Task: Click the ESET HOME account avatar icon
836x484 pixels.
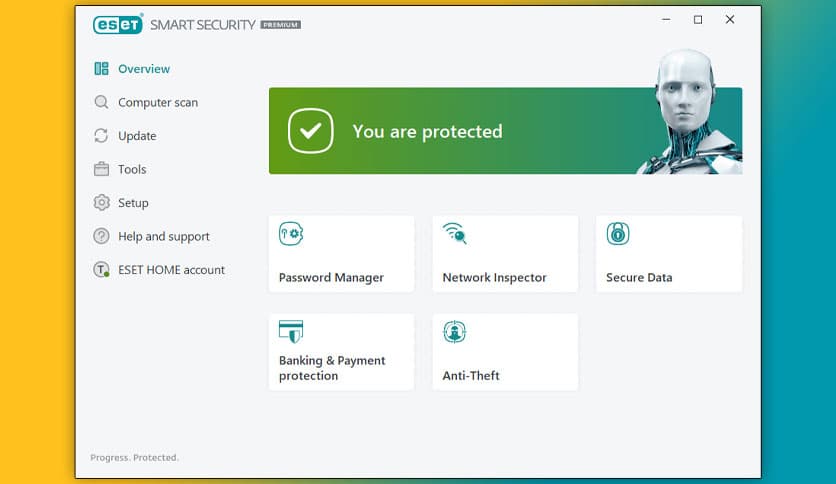Action: [x=101, y=270]
